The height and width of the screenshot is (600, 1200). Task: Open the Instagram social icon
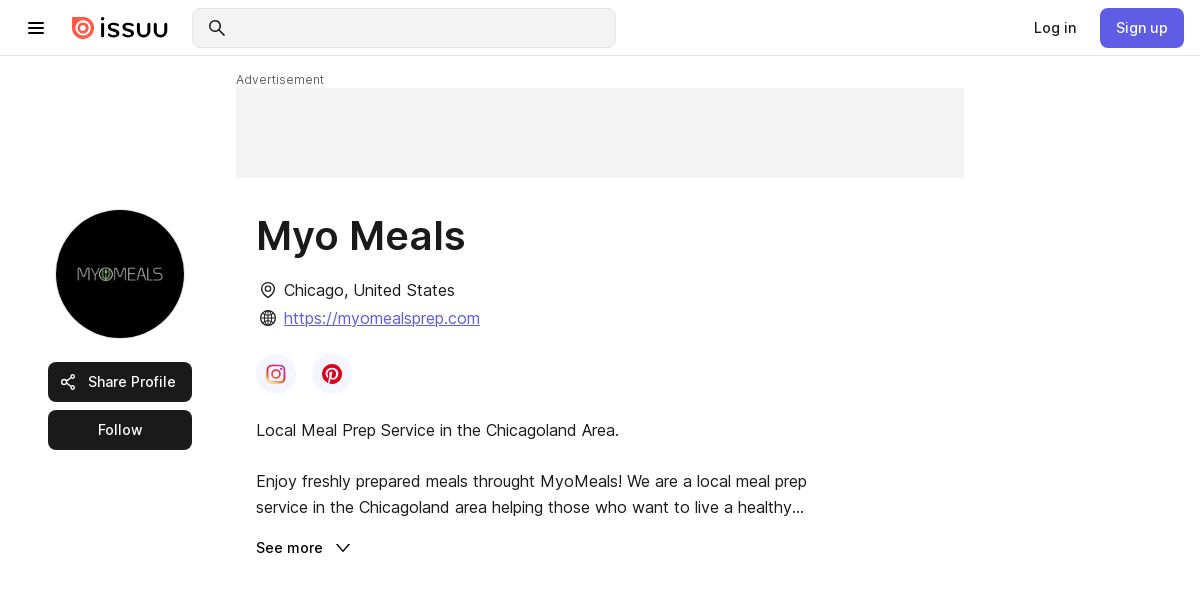pyautogui.click(x=276, y=374)
